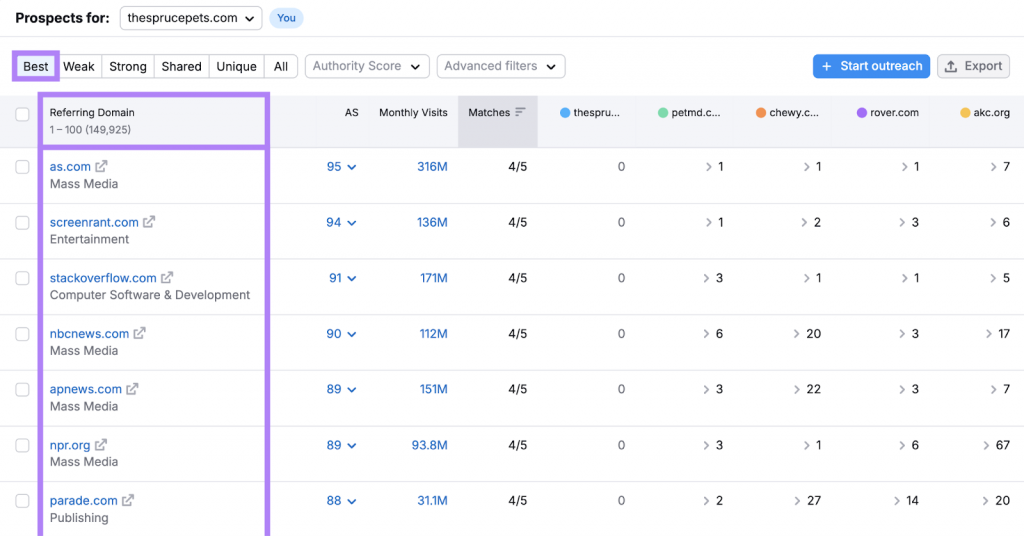The width and height of the screenshot is (1024, 536).
Task: Click the plus icon on Start outreach
Action: [x=827, y=66]
